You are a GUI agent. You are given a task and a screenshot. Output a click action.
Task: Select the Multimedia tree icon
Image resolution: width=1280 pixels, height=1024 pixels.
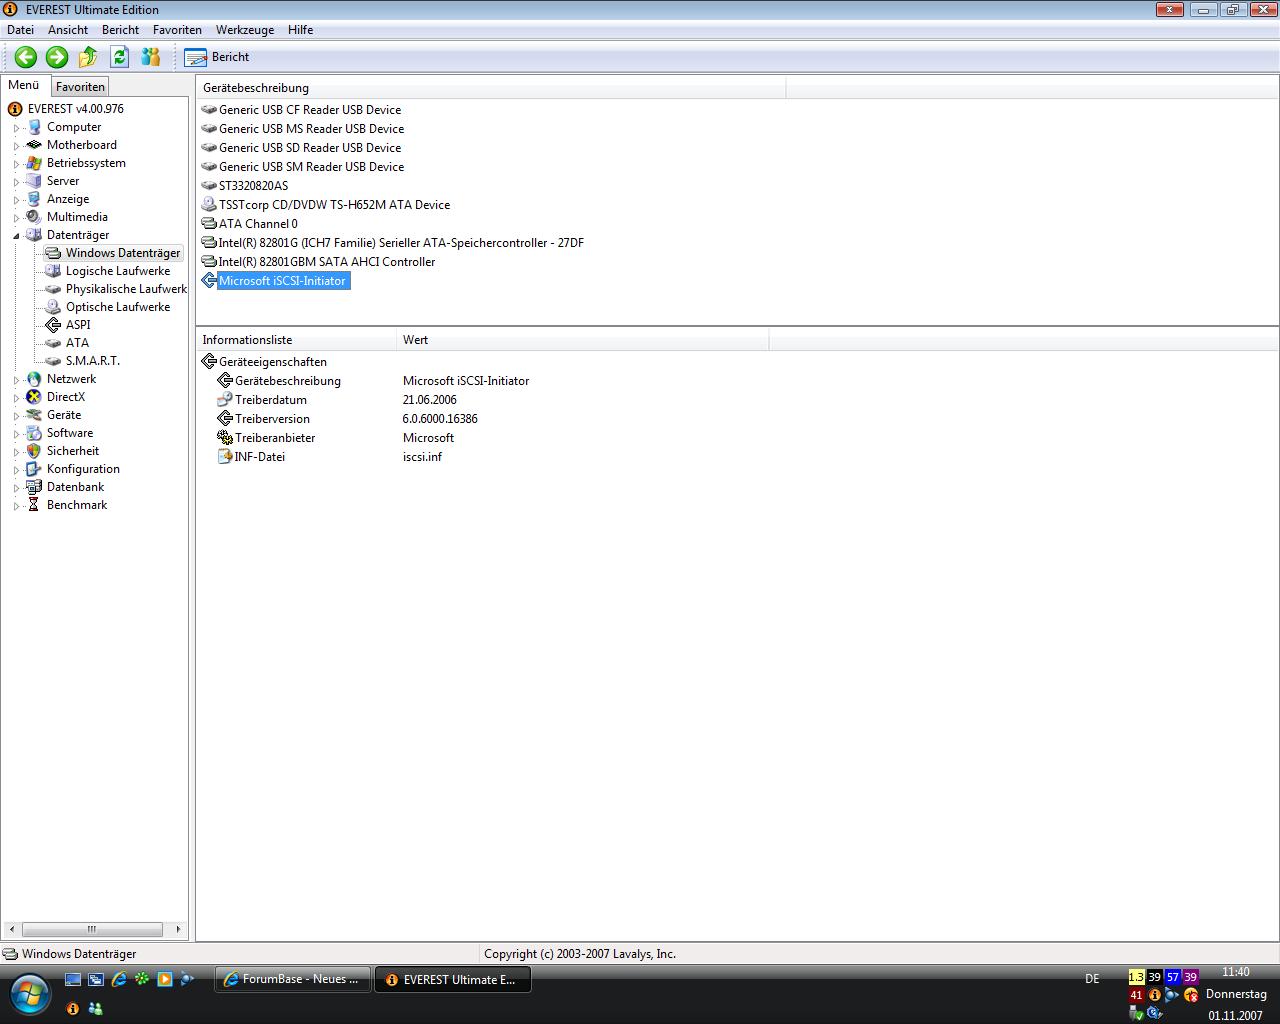coord(34,217)
